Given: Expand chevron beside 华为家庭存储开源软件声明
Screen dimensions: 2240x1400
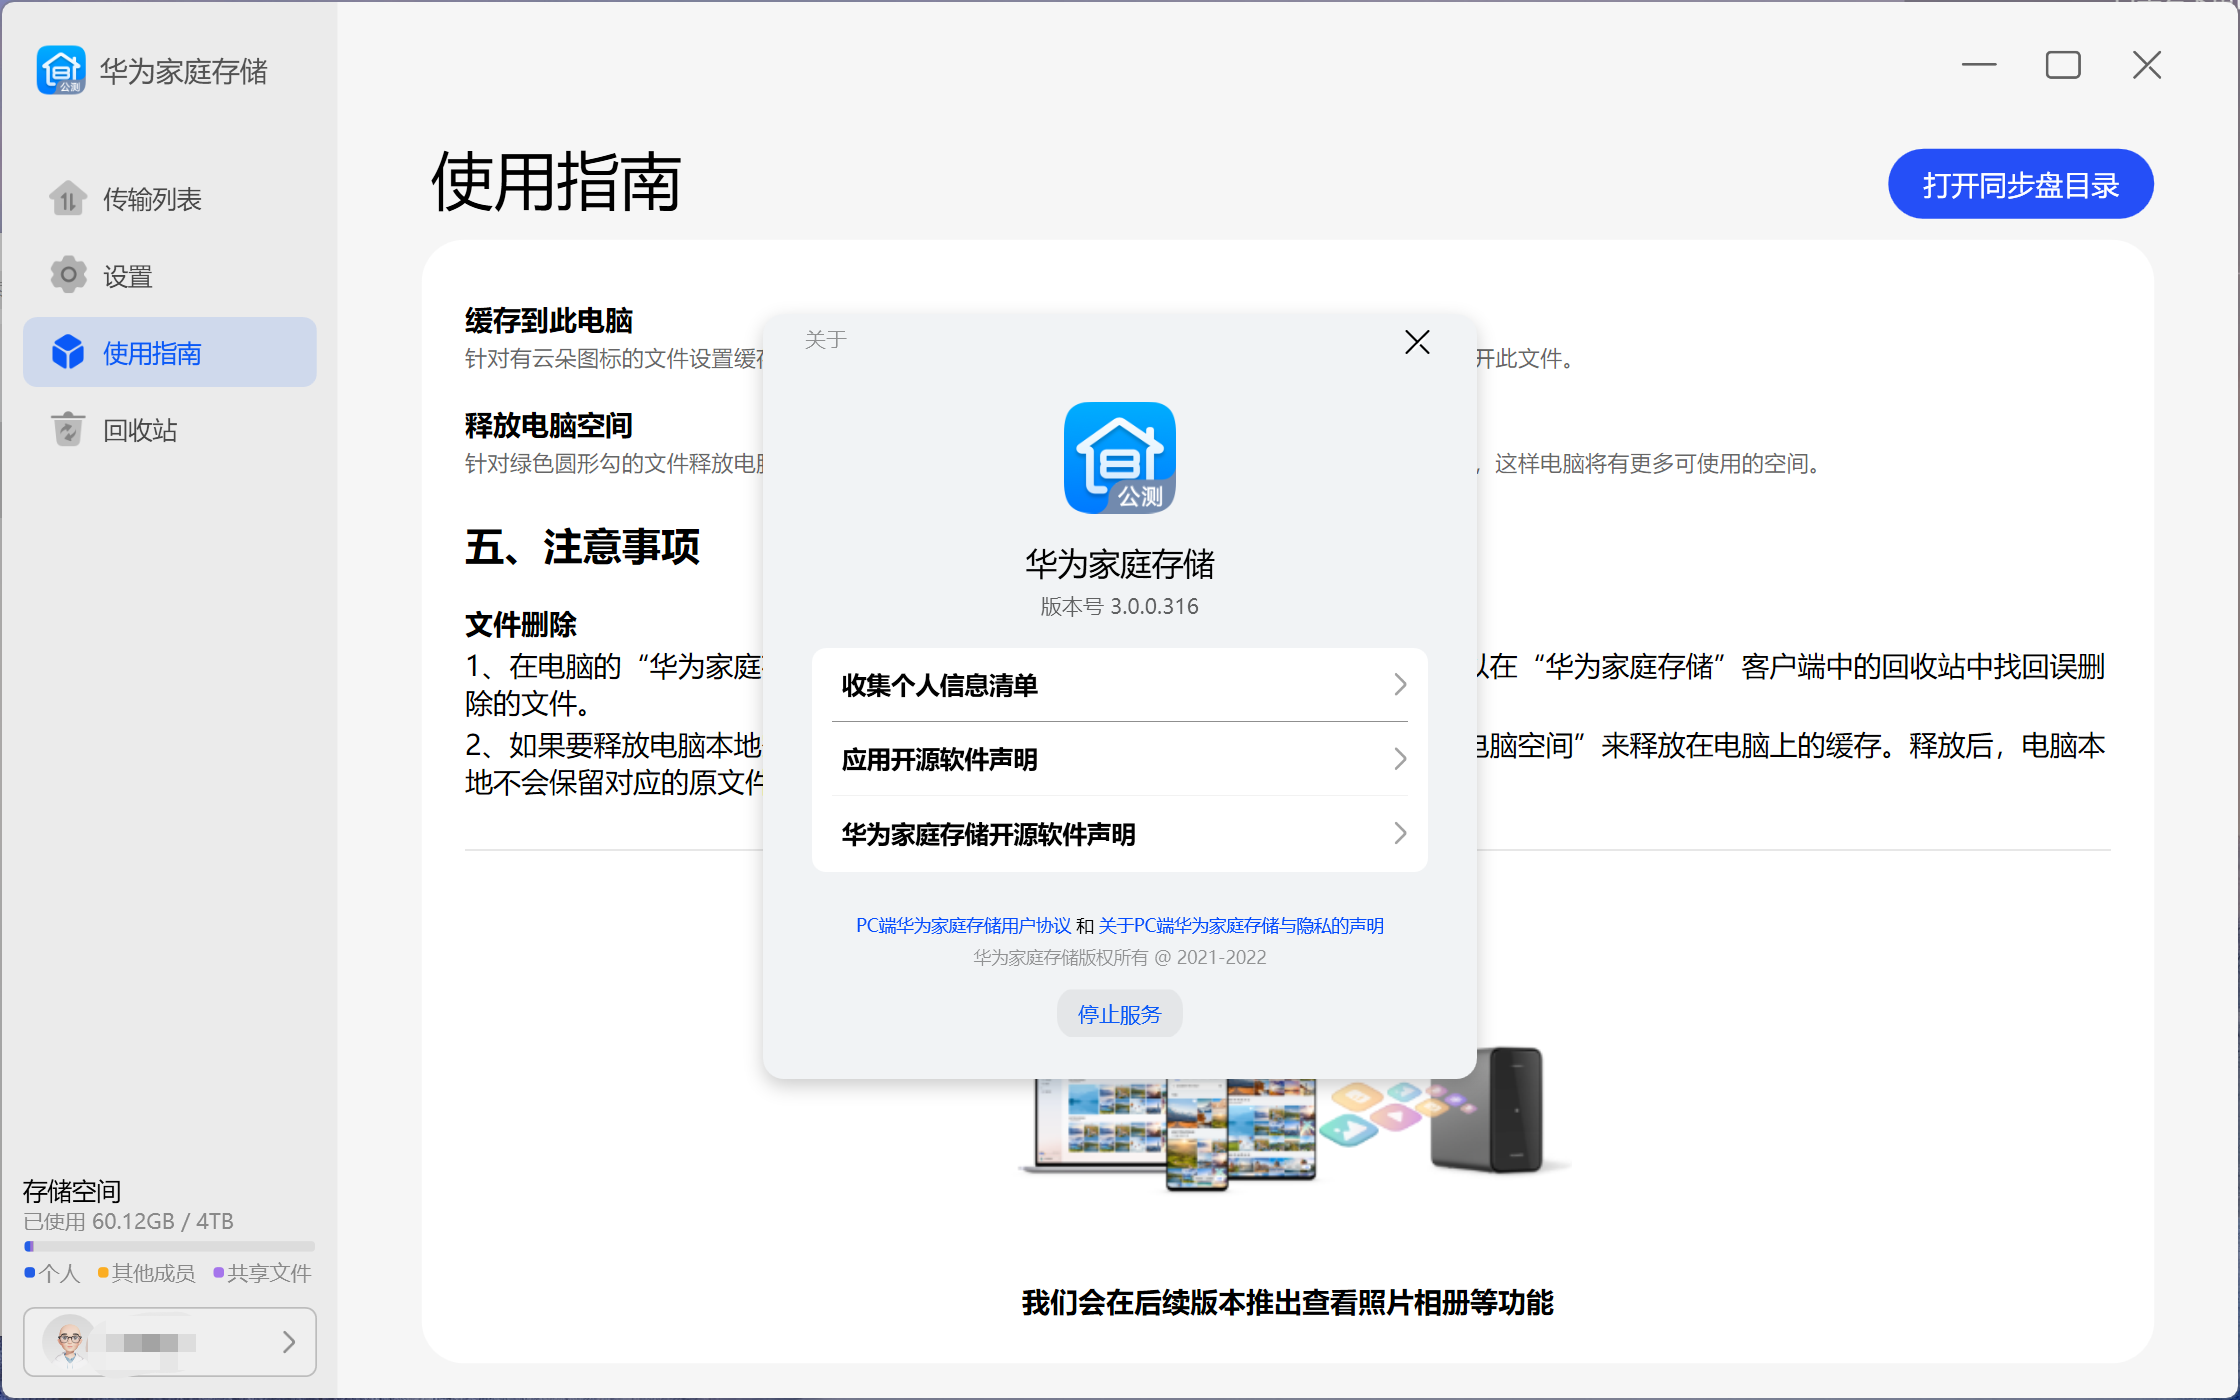Looking at the screenshot, I should coord(1400,834).
